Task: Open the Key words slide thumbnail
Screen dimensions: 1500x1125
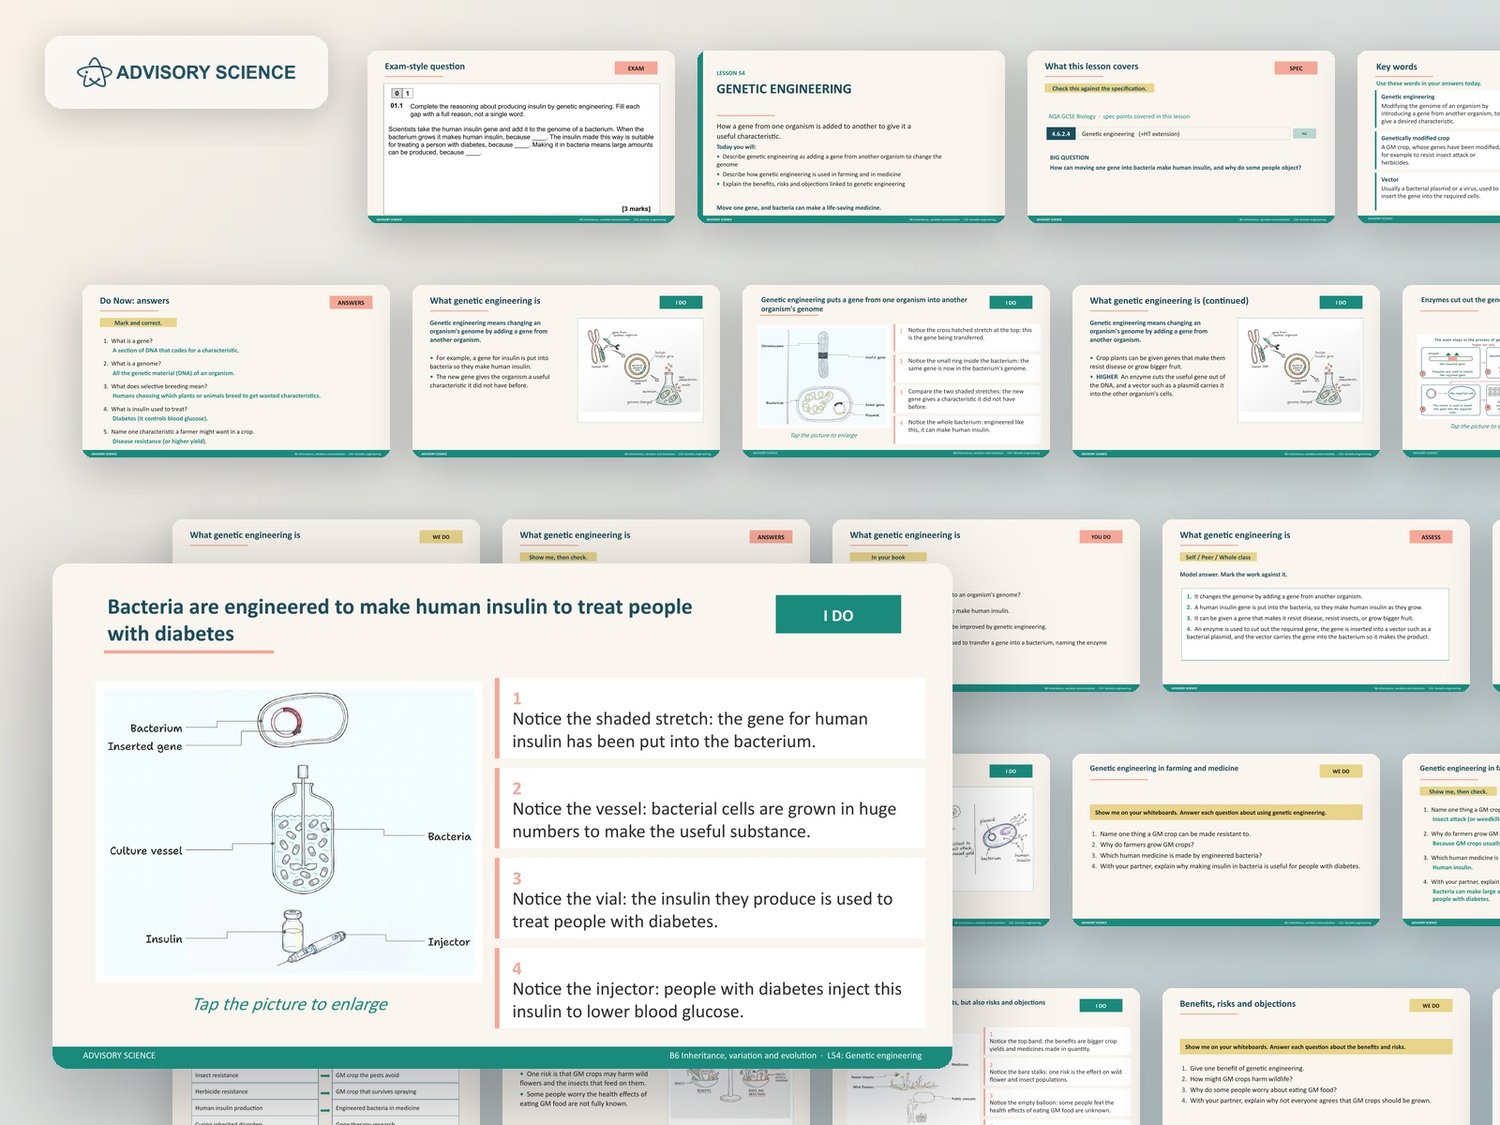Action: [x=1428, y=137]
